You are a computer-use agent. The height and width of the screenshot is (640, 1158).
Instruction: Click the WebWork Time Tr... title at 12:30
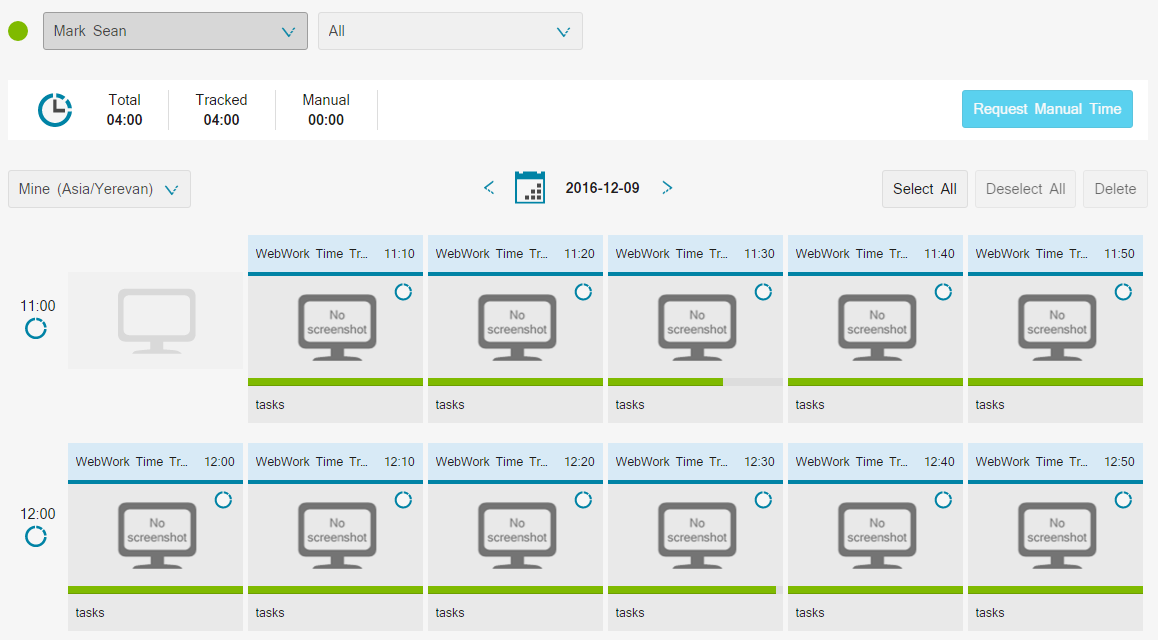[x=671, y=462]
